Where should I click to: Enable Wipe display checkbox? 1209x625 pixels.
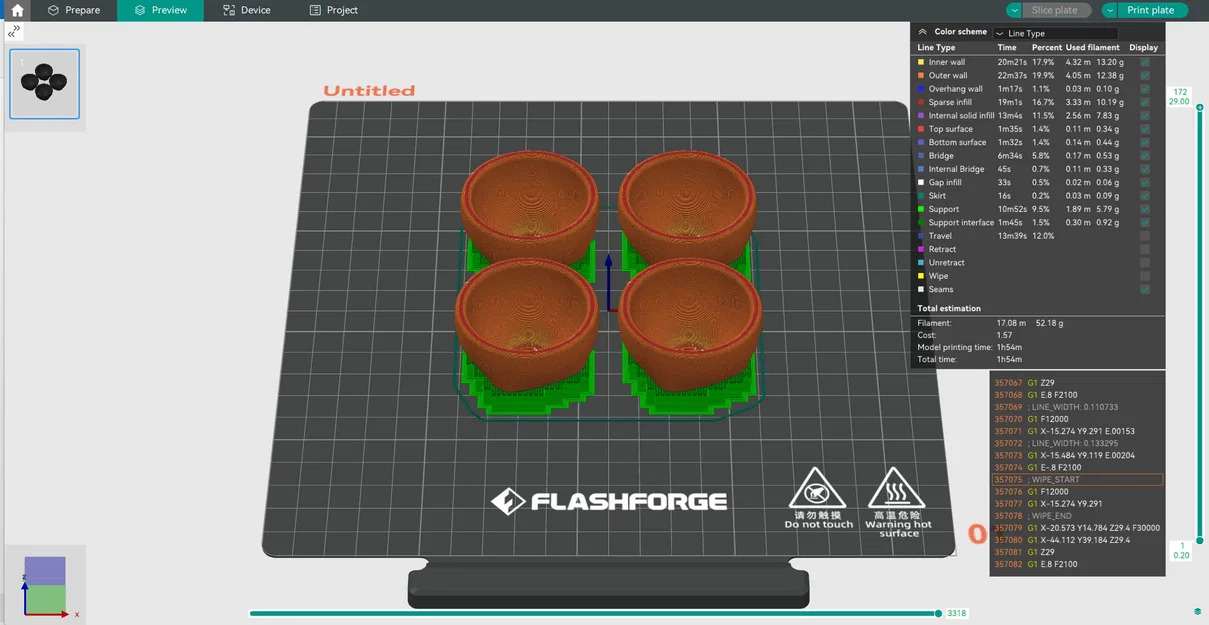[x=1145, y=276]
